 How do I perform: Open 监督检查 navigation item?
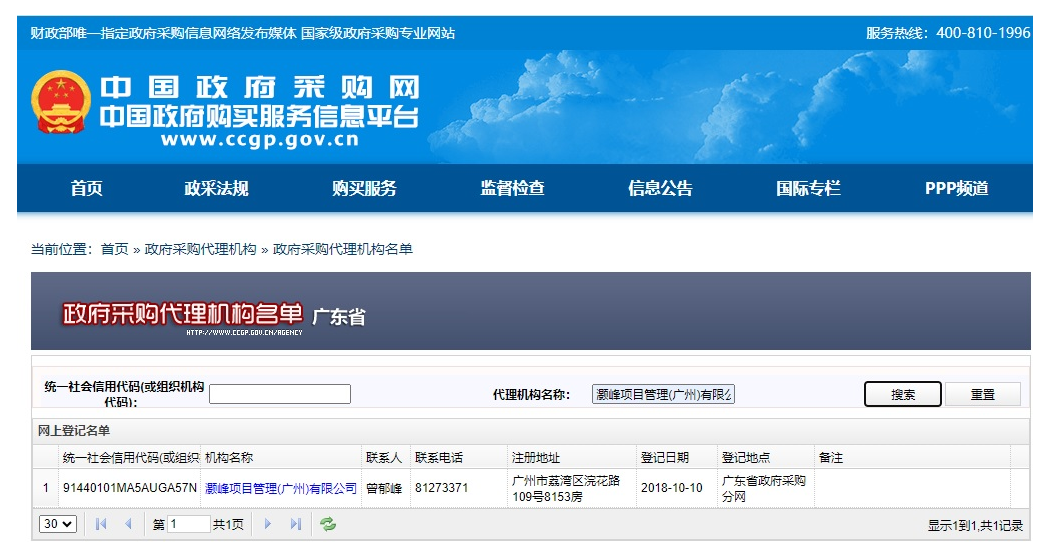coord(512,188)
